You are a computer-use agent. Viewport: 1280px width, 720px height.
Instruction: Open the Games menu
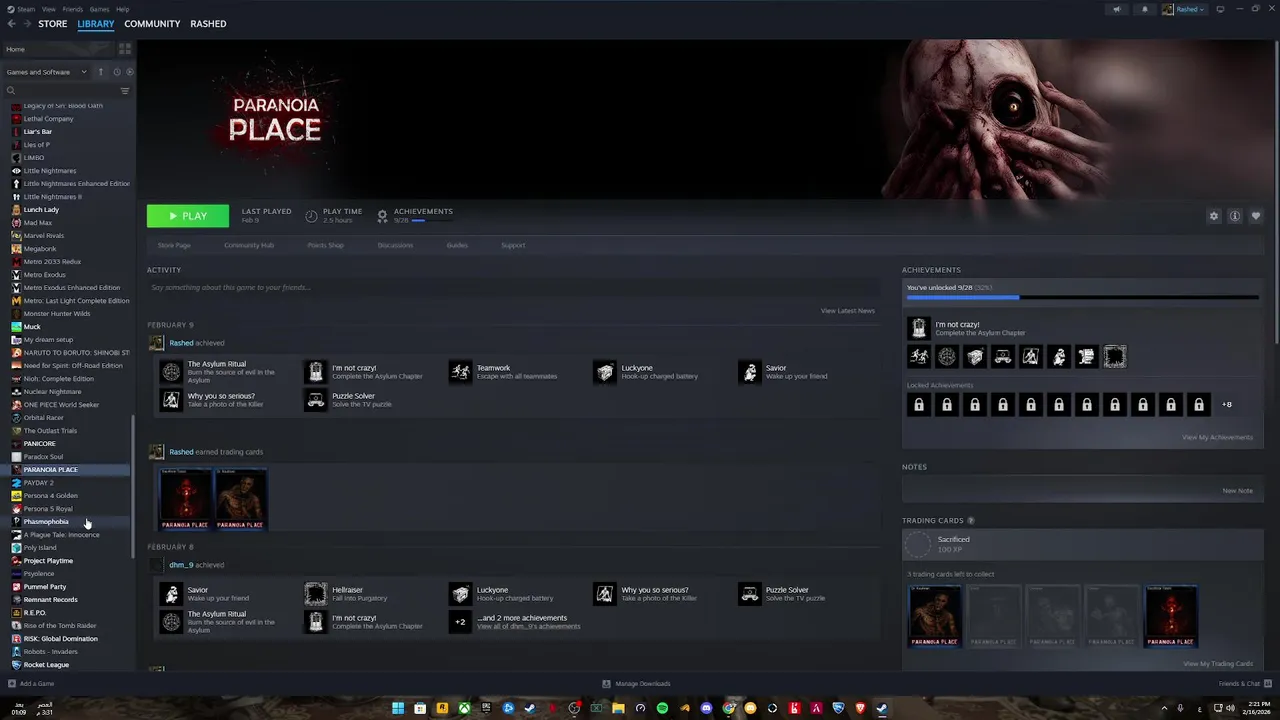click(99, 9)
